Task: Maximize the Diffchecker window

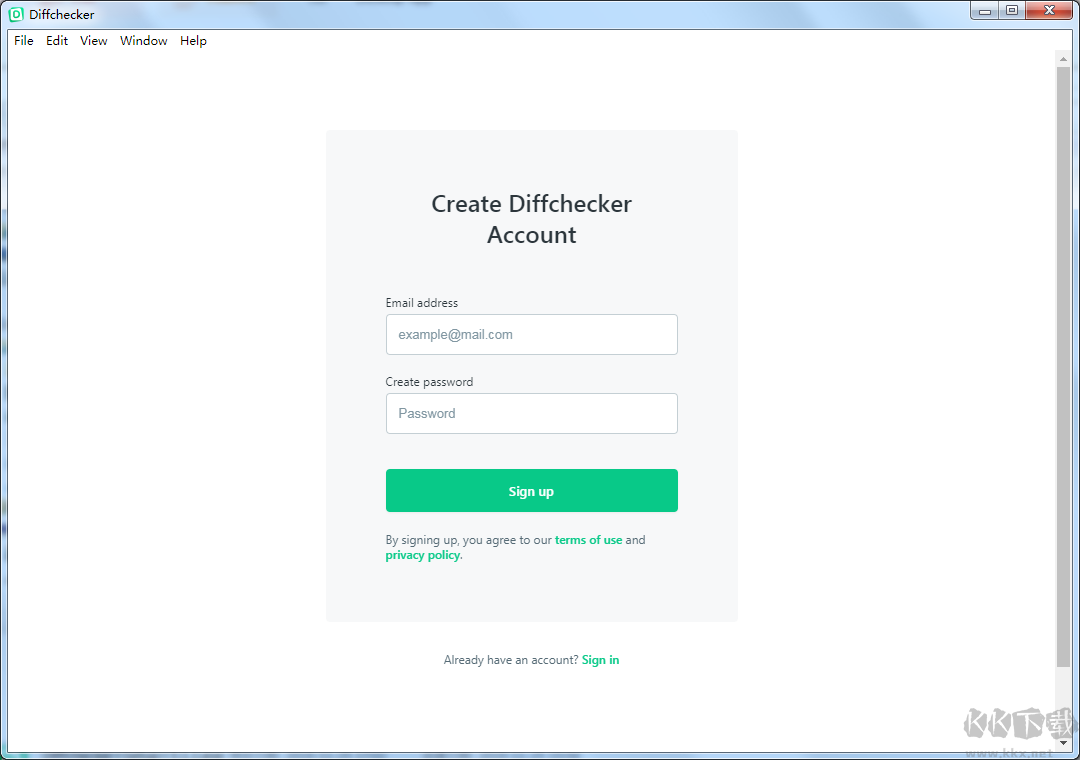Action: [x=1012, y=10]
